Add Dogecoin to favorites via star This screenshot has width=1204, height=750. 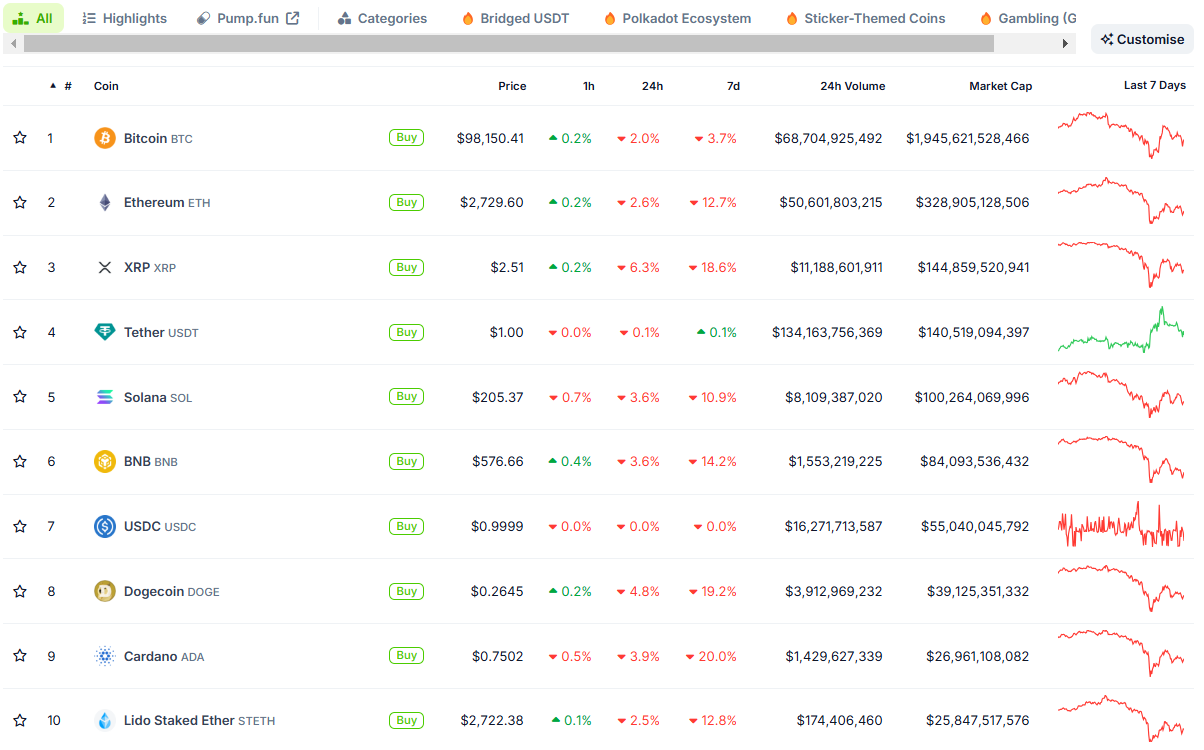(20, 591)
